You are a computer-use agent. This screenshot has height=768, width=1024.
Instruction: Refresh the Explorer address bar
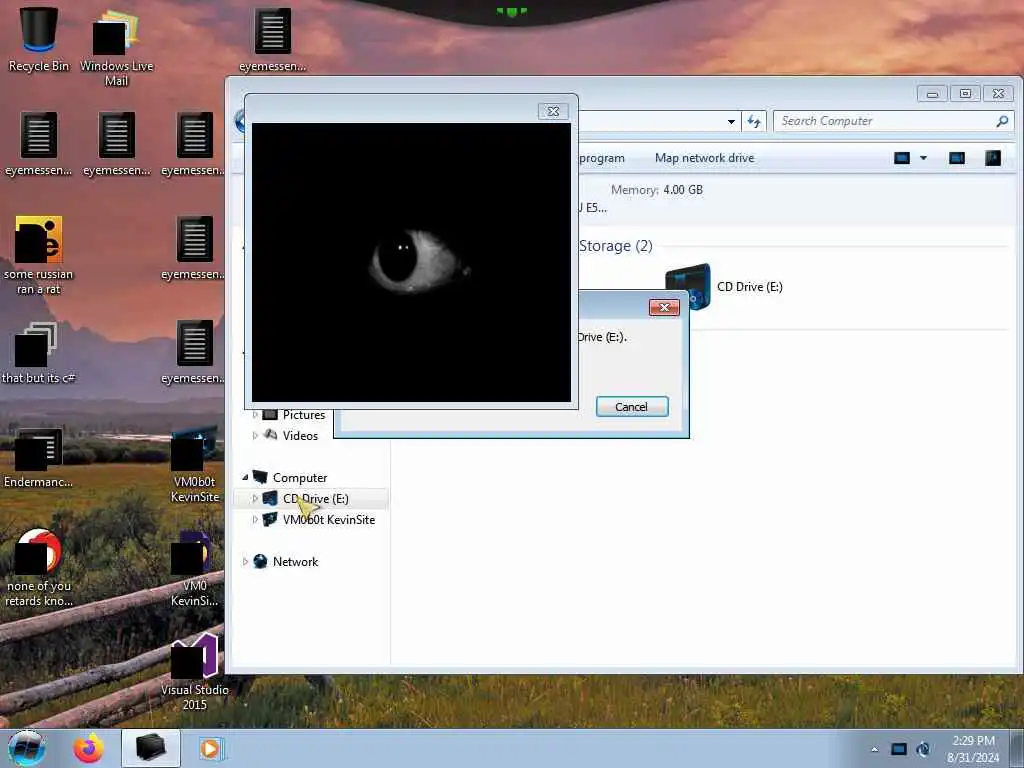tap(754, 121)
